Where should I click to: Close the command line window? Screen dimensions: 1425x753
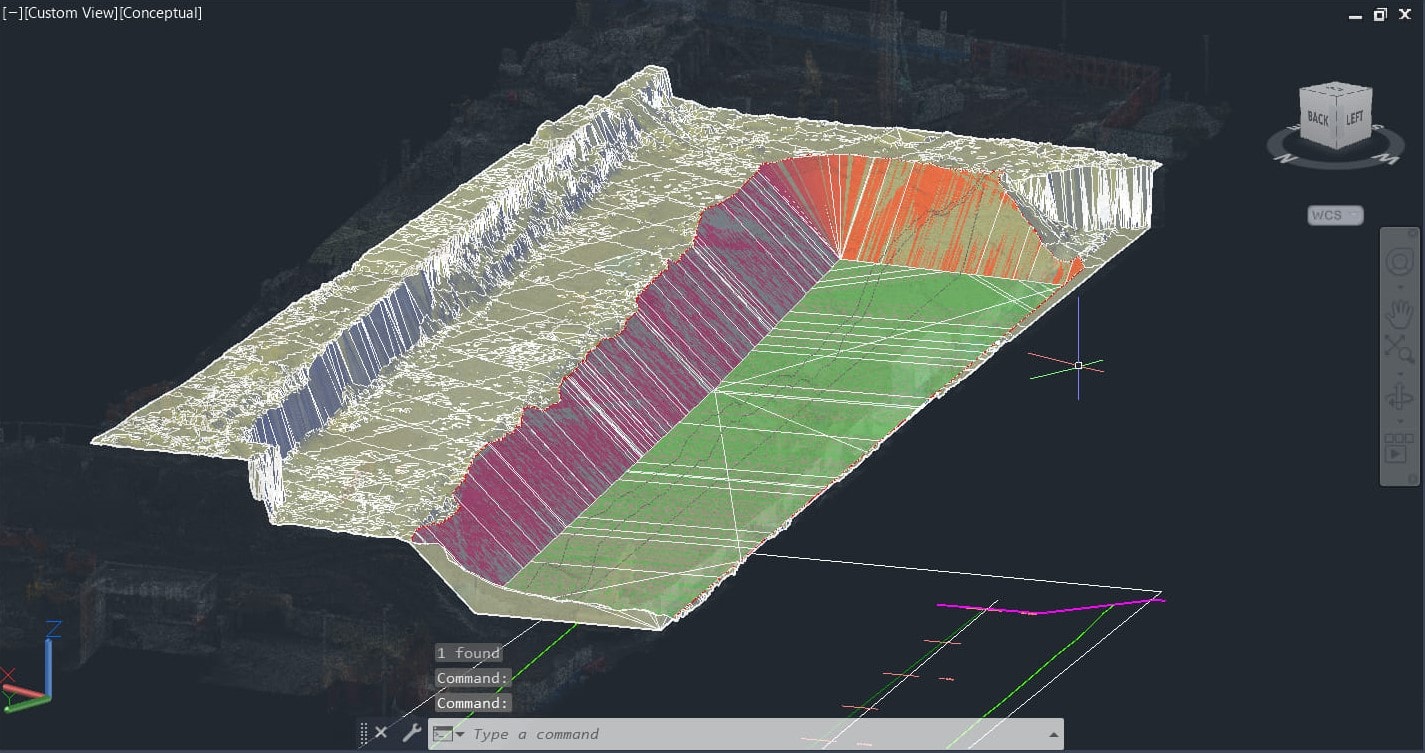[x=381, y=733]
